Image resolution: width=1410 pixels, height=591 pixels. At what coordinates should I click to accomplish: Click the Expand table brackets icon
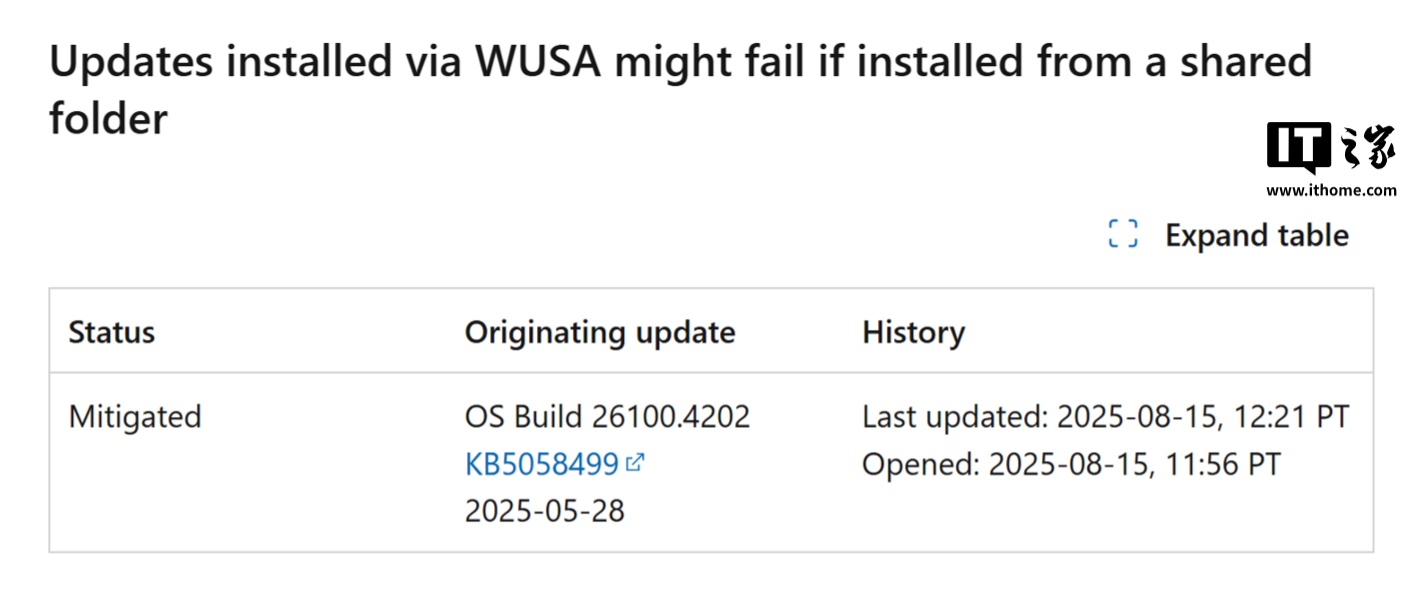pos(1123,234)
